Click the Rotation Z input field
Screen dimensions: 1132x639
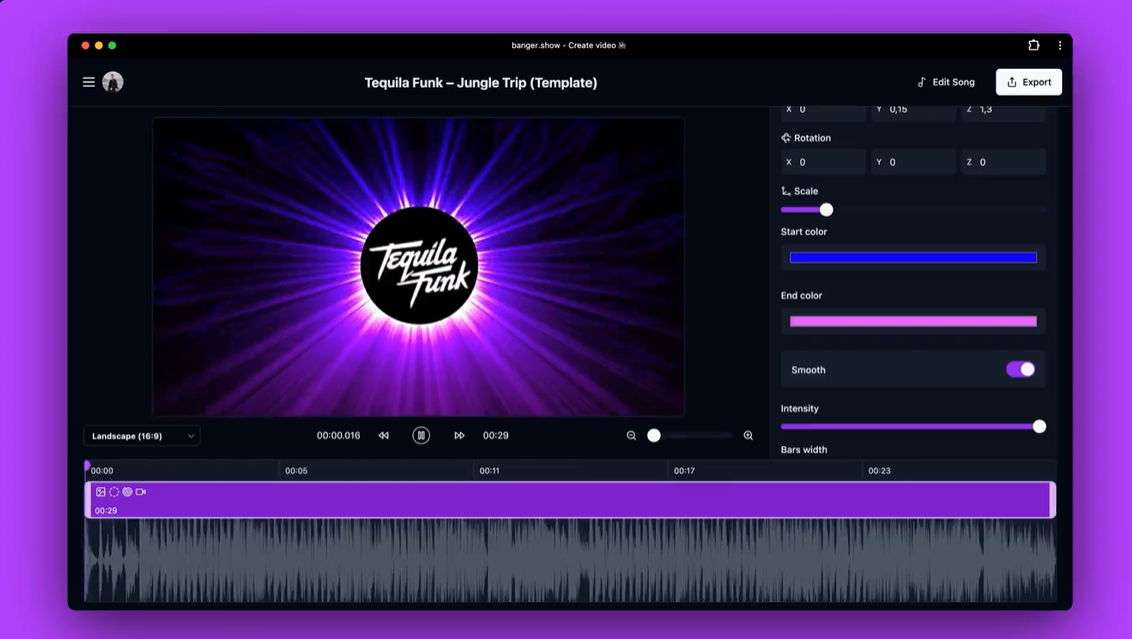pyautogui.click(x=1003, y=162)
